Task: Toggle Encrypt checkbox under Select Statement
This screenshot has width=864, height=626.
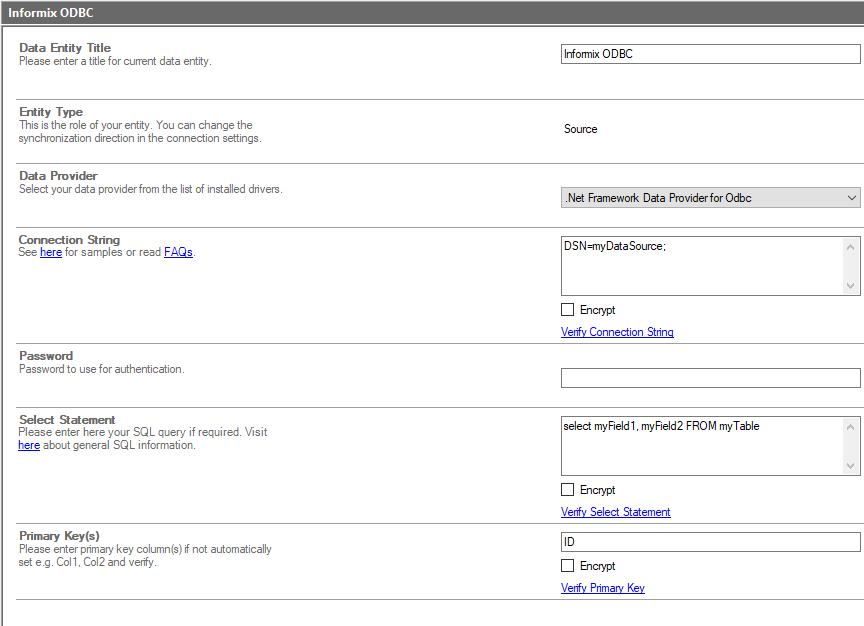Action: pyautogui.click(x=568, y=490)
